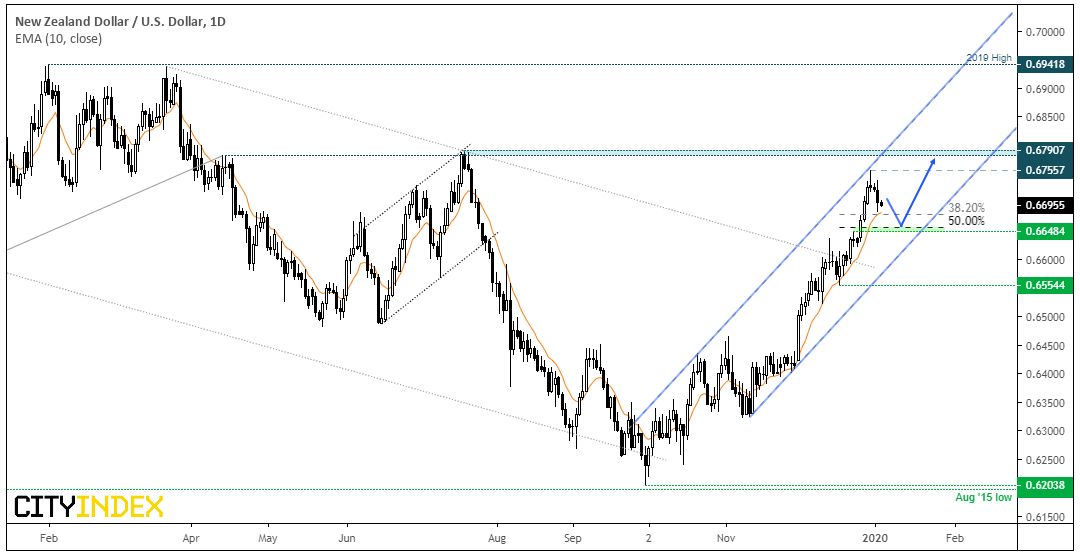
Task: Select the 0.62038 low price tag
Action: 1046,485
